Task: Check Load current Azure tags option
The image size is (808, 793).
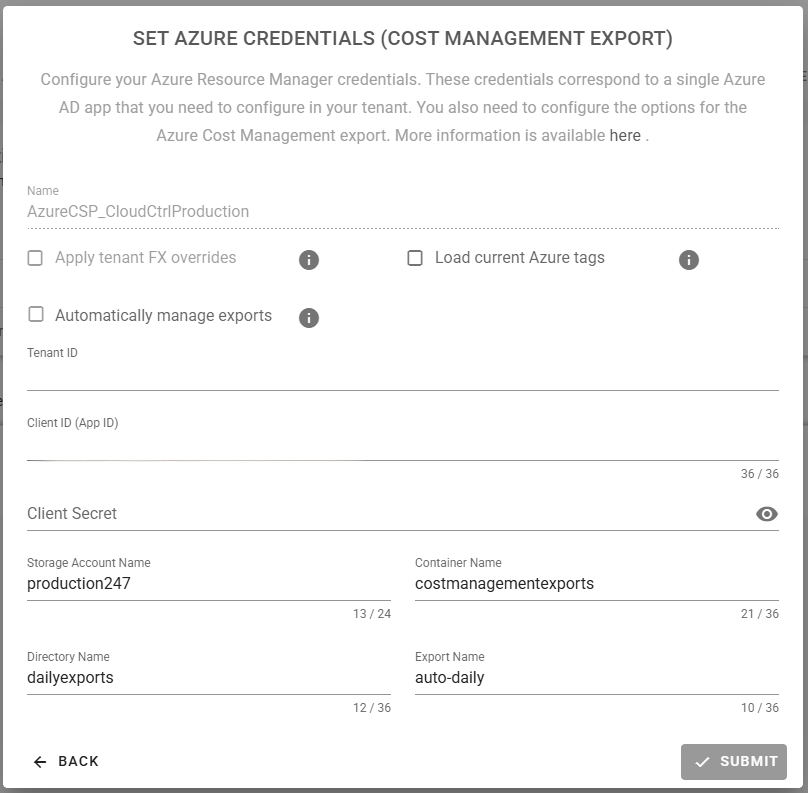Action: pyautogui.click(x=415, y=258)
